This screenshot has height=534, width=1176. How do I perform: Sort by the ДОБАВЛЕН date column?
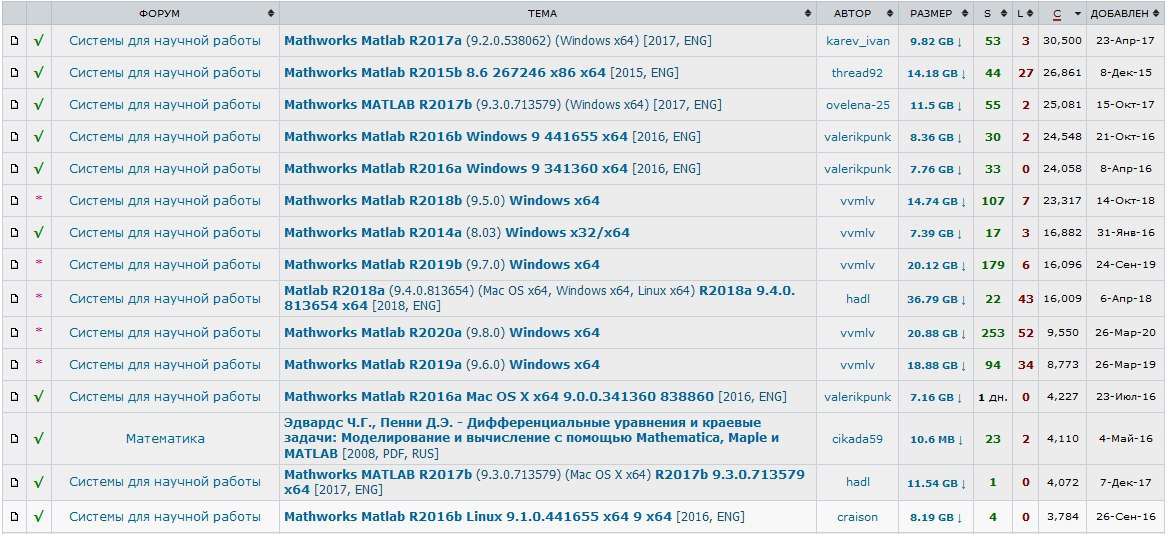point(1126,14)
